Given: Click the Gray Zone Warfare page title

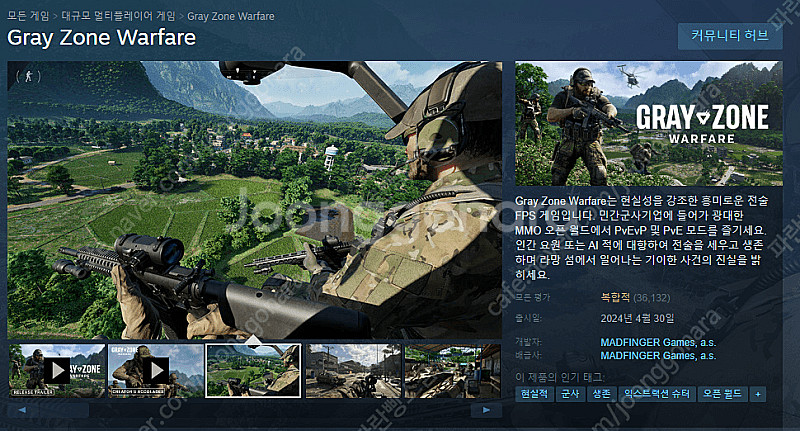Looking at the screenshot, I should tap(102, 38).
